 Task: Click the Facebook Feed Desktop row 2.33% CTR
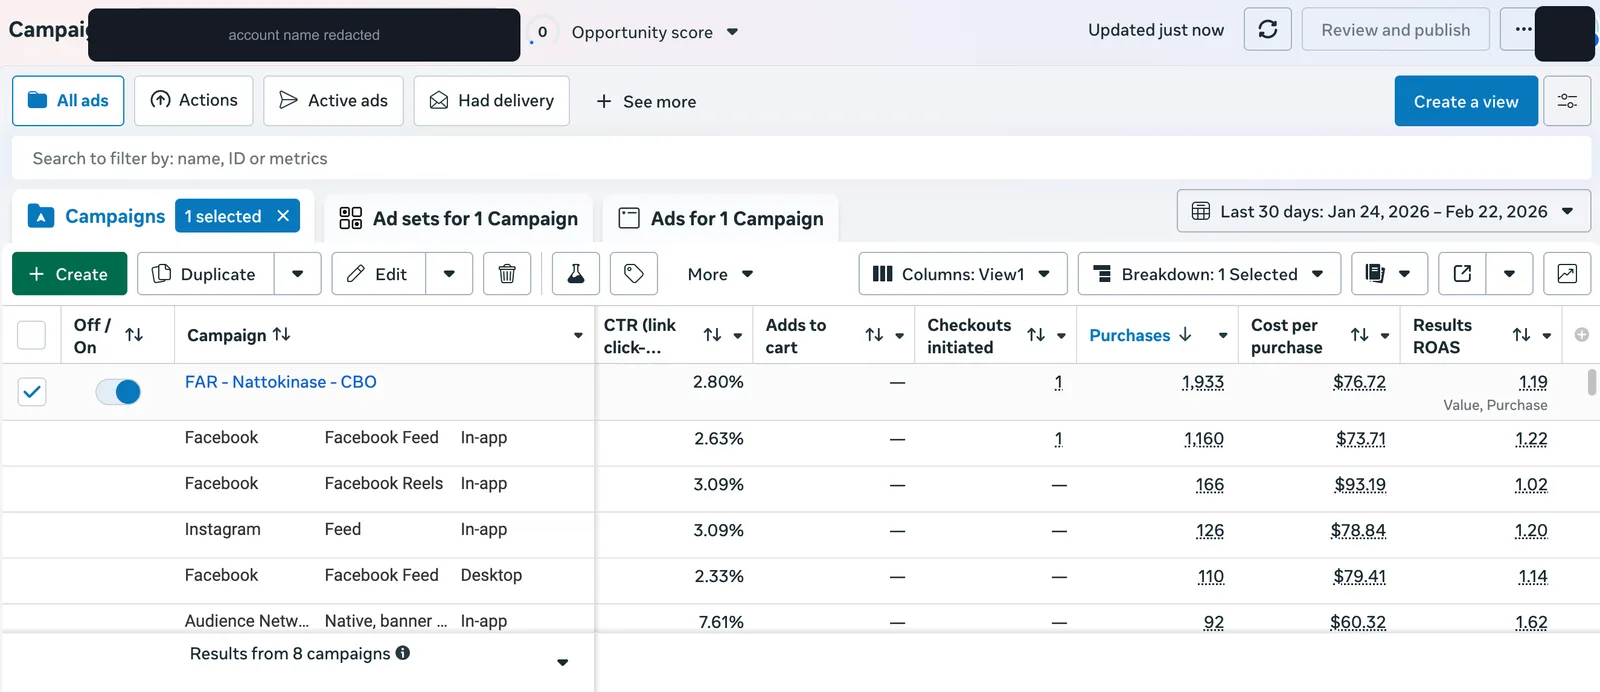(x=719, y=576)
